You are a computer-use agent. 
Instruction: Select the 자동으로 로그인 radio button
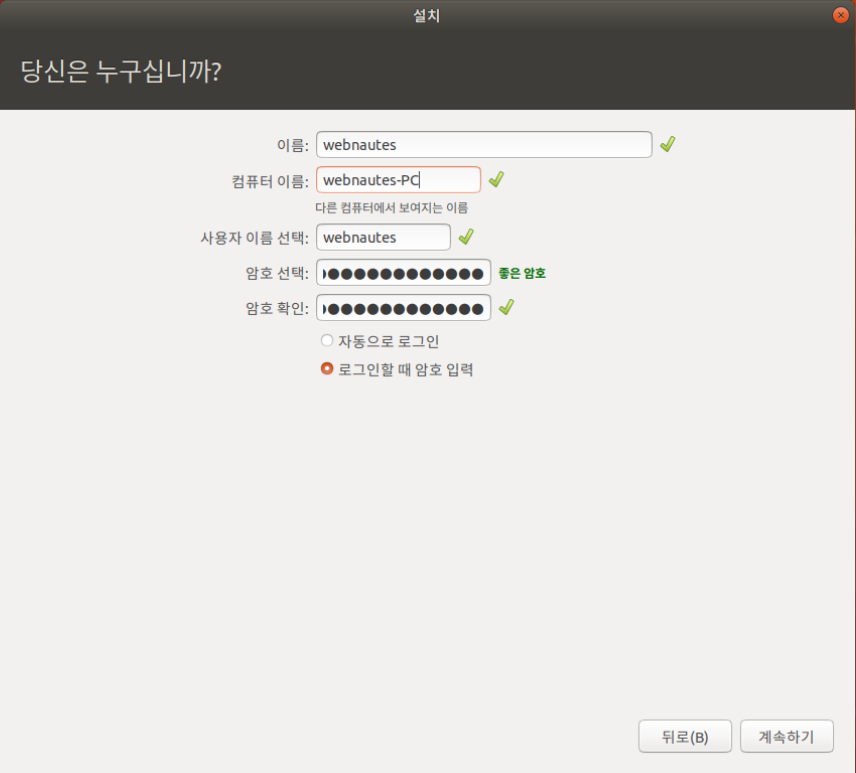click(327, 341)
